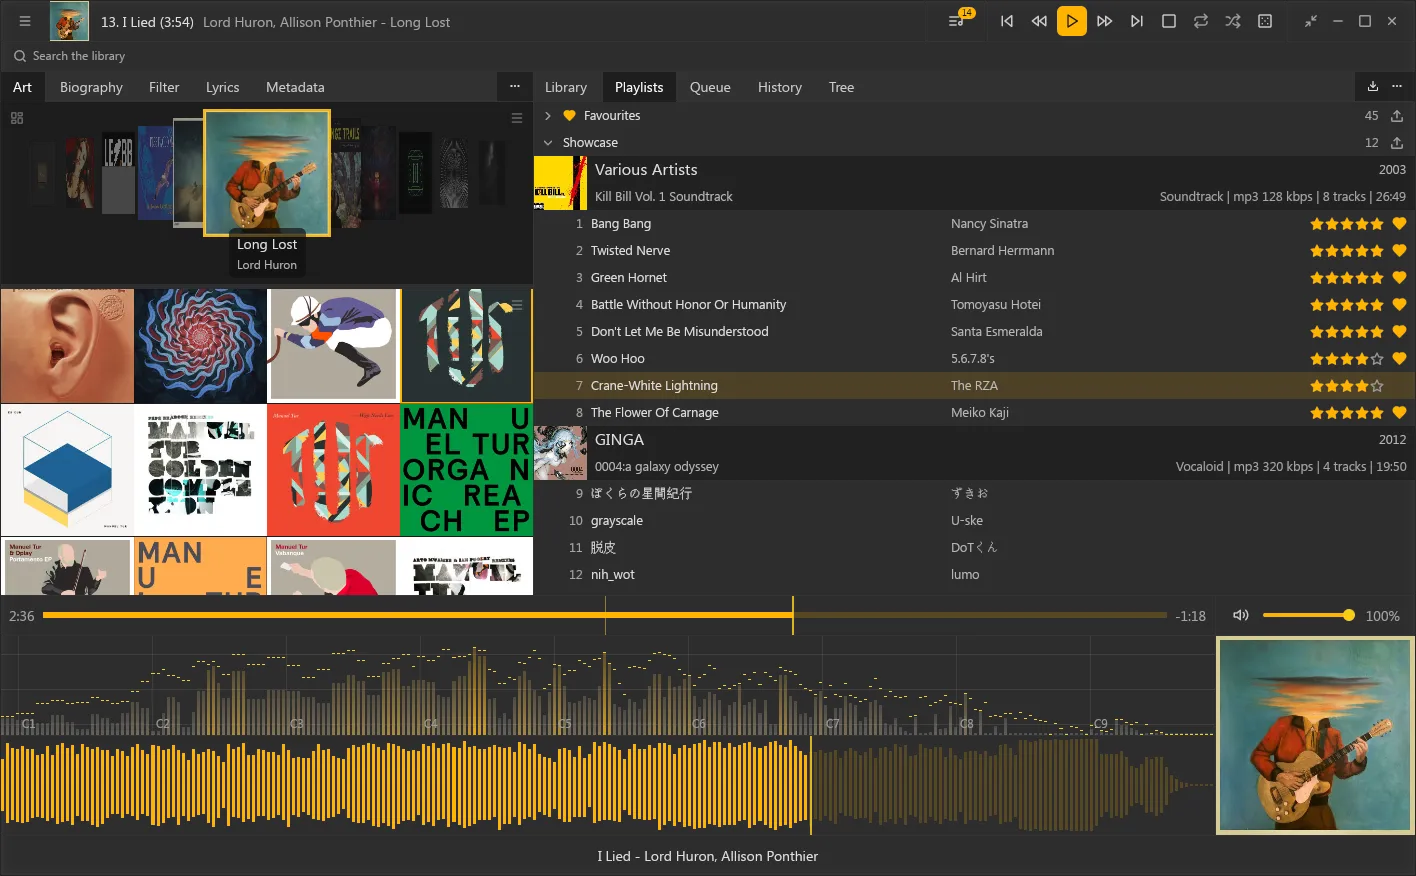Screen dimensions: 1416x876
Task: Open the hamburger main menu
Action: click(25, 21)
